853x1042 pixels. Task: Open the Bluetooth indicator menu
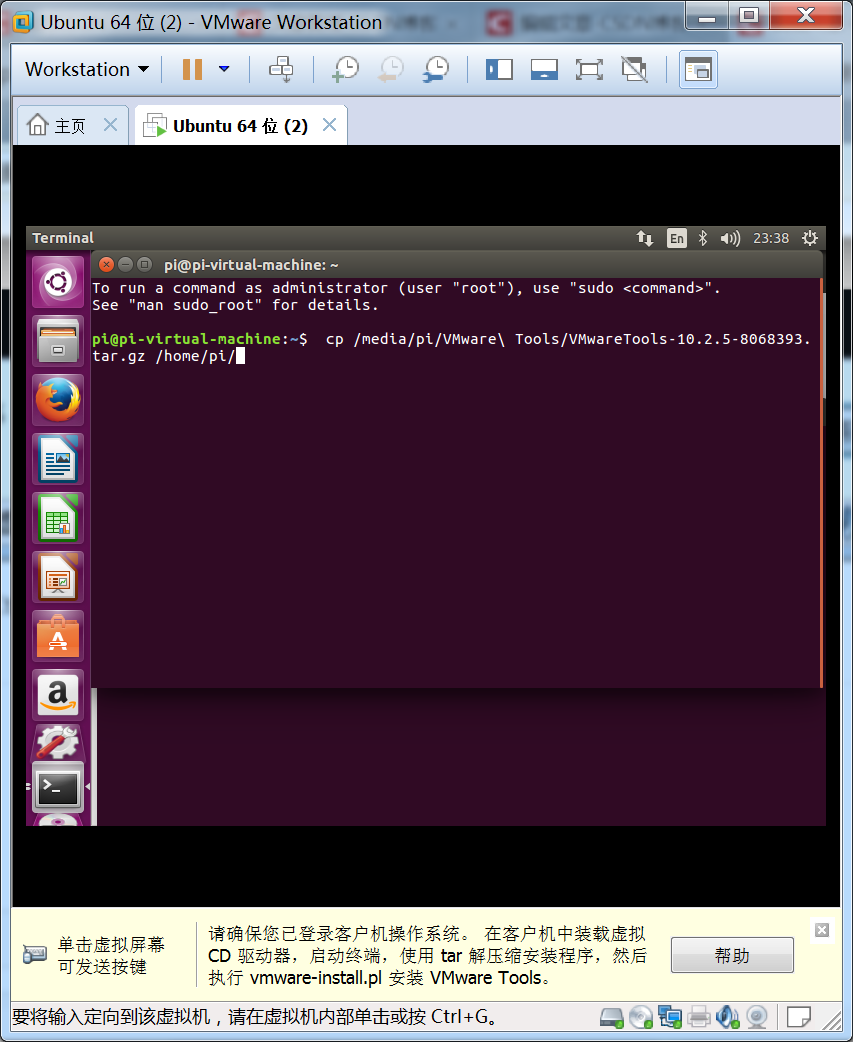703,238
